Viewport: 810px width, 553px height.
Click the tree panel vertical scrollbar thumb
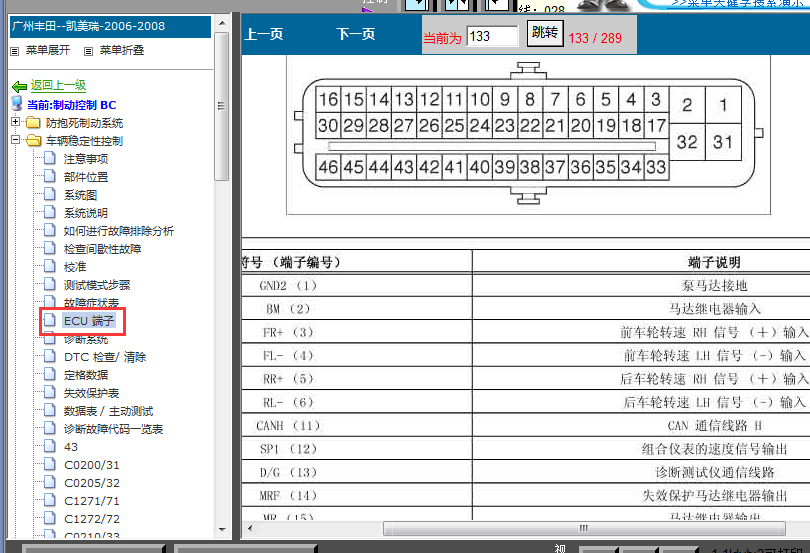coord(222,106)
